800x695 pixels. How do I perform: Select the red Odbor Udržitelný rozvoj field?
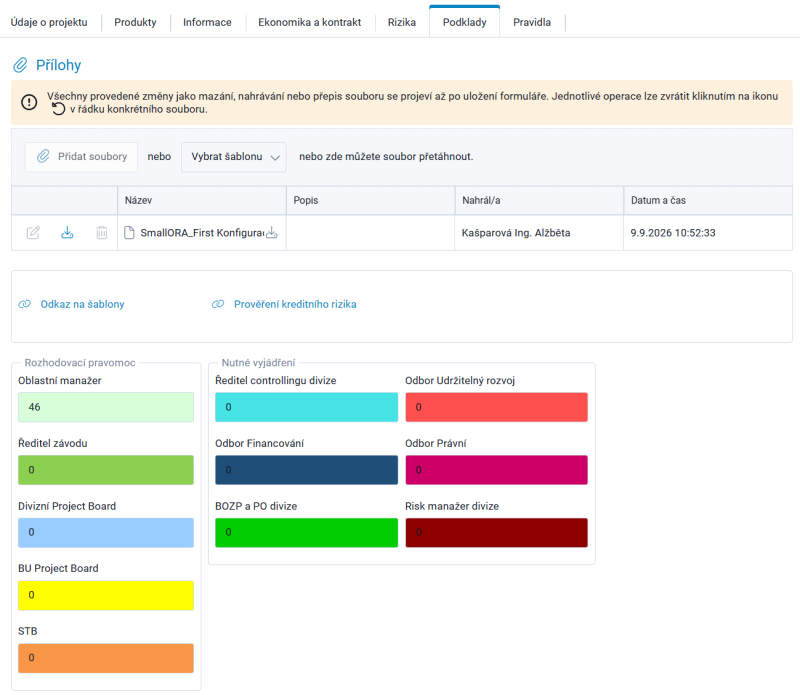click(496, 407)
